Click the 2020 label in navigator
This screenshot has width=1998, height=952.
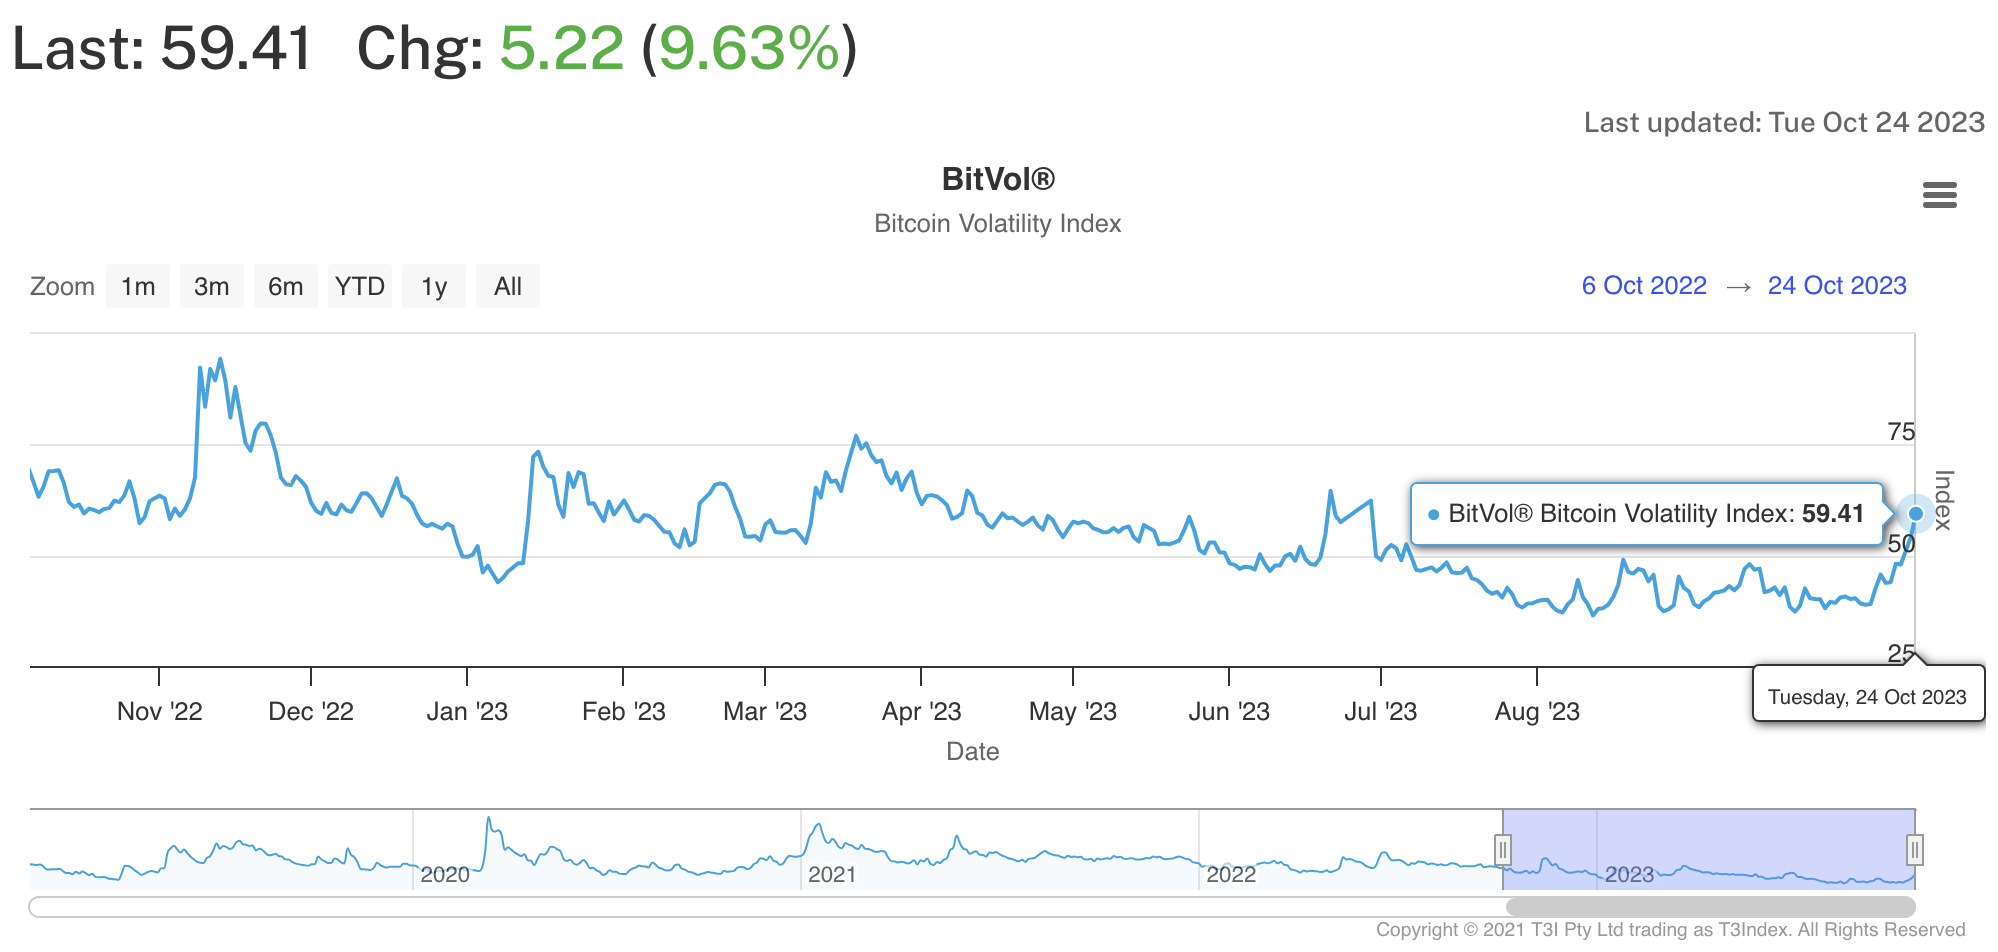point(445,875)
